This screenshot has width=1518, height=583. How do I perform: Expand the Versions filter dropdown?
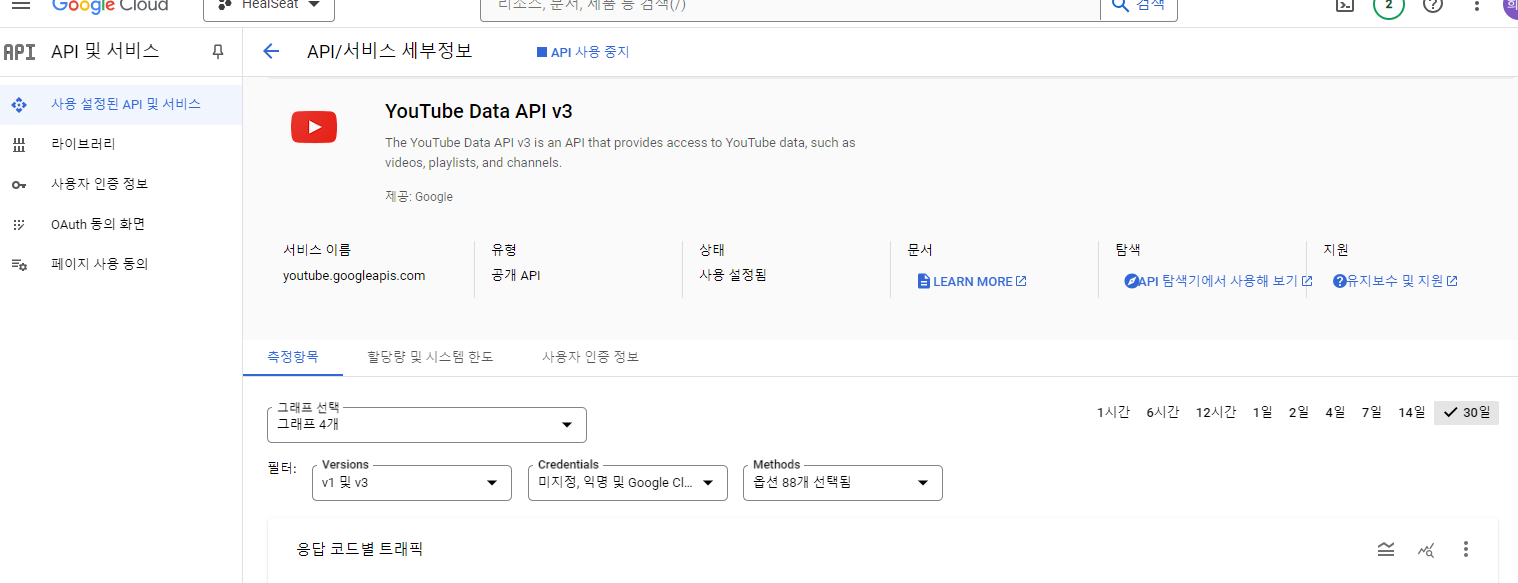click(x=411, y=482)
